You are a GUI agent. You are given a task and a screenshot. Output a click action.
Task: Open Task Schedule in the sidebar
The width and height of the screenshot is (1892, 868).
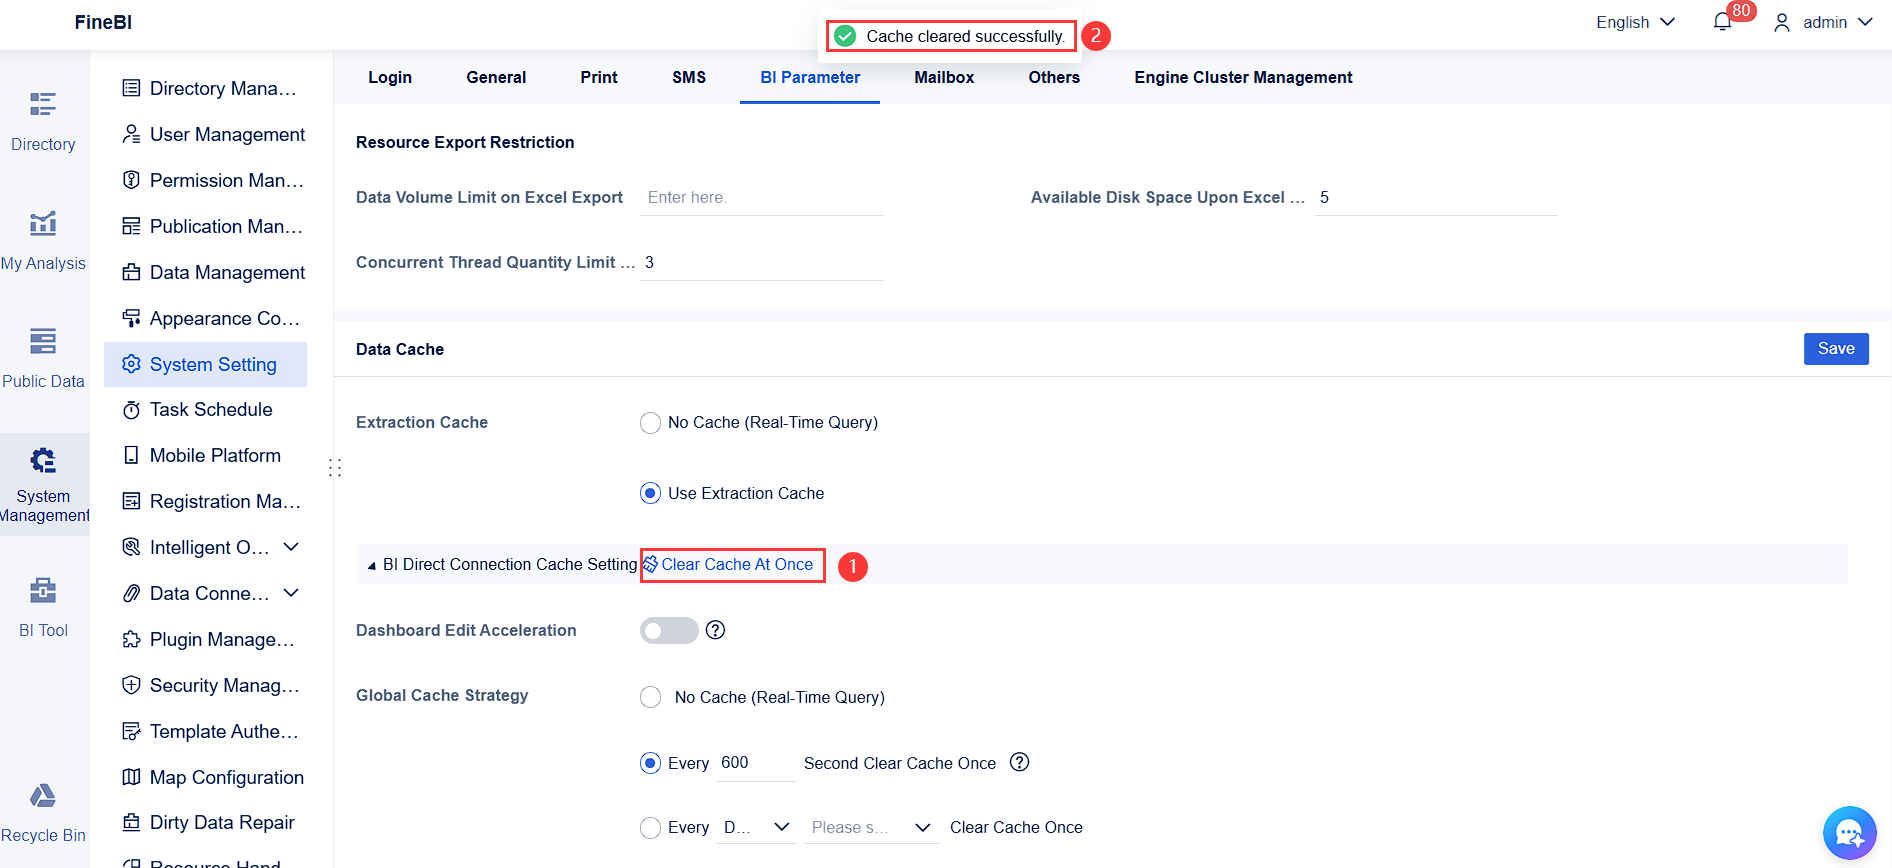tap(206, 409)
